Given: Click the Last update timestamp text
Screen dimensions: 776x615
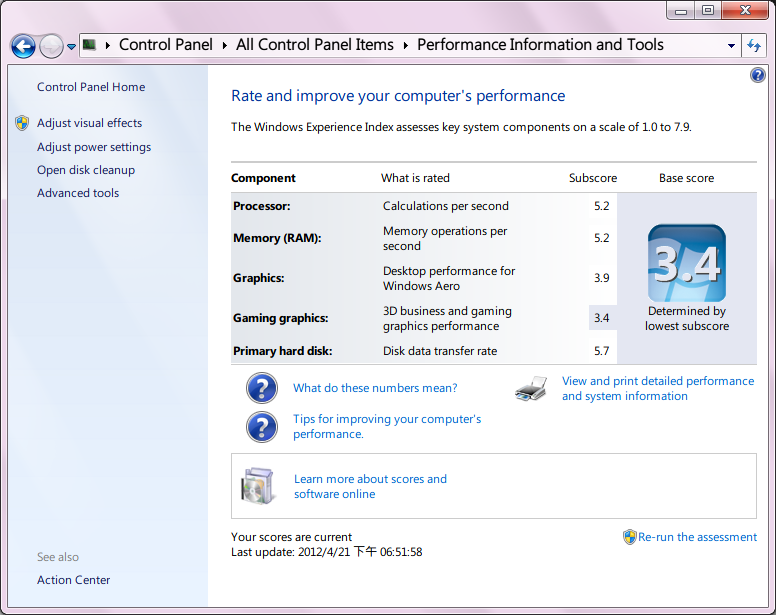Looking at the screenshot, I should point(327,552).
